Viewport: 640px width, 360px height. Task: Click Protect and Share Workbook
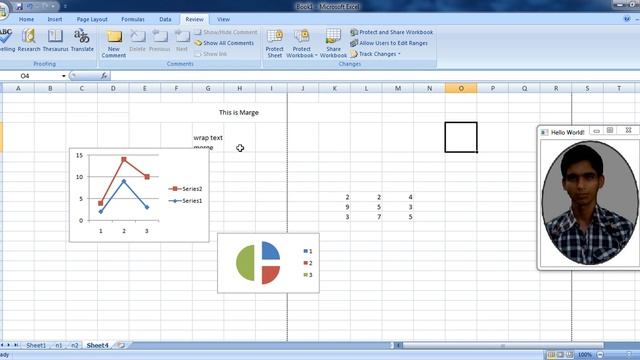click(391, 32)
